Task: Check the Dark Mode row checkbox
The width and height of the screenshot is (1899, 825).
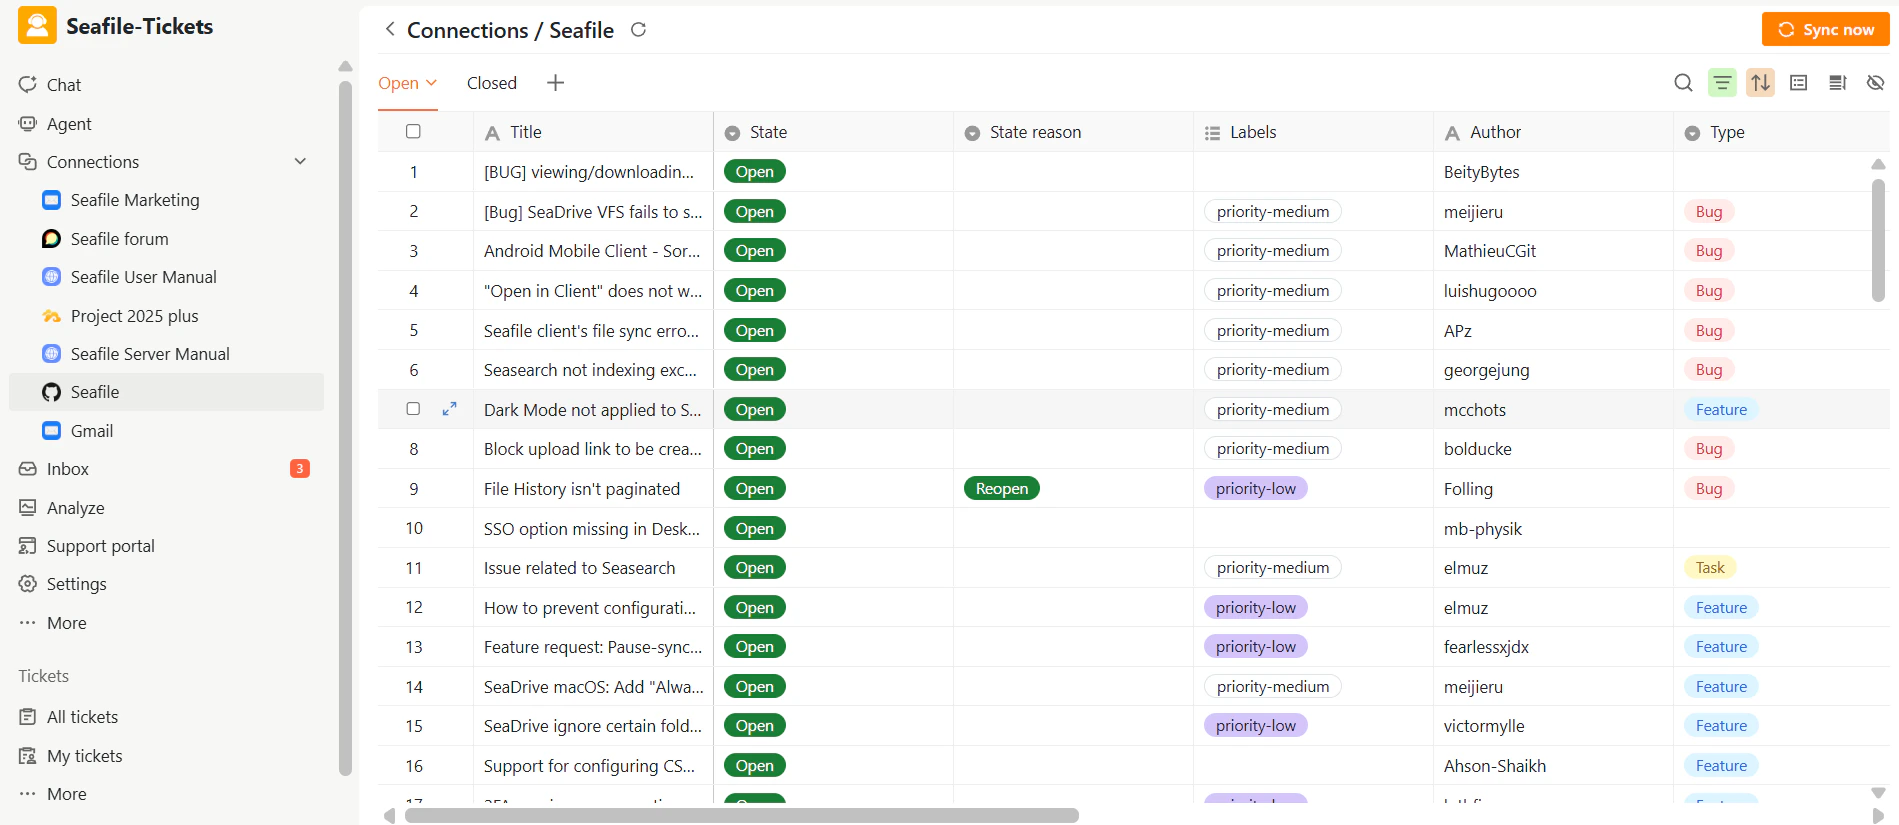Action: tap(413, 409)
